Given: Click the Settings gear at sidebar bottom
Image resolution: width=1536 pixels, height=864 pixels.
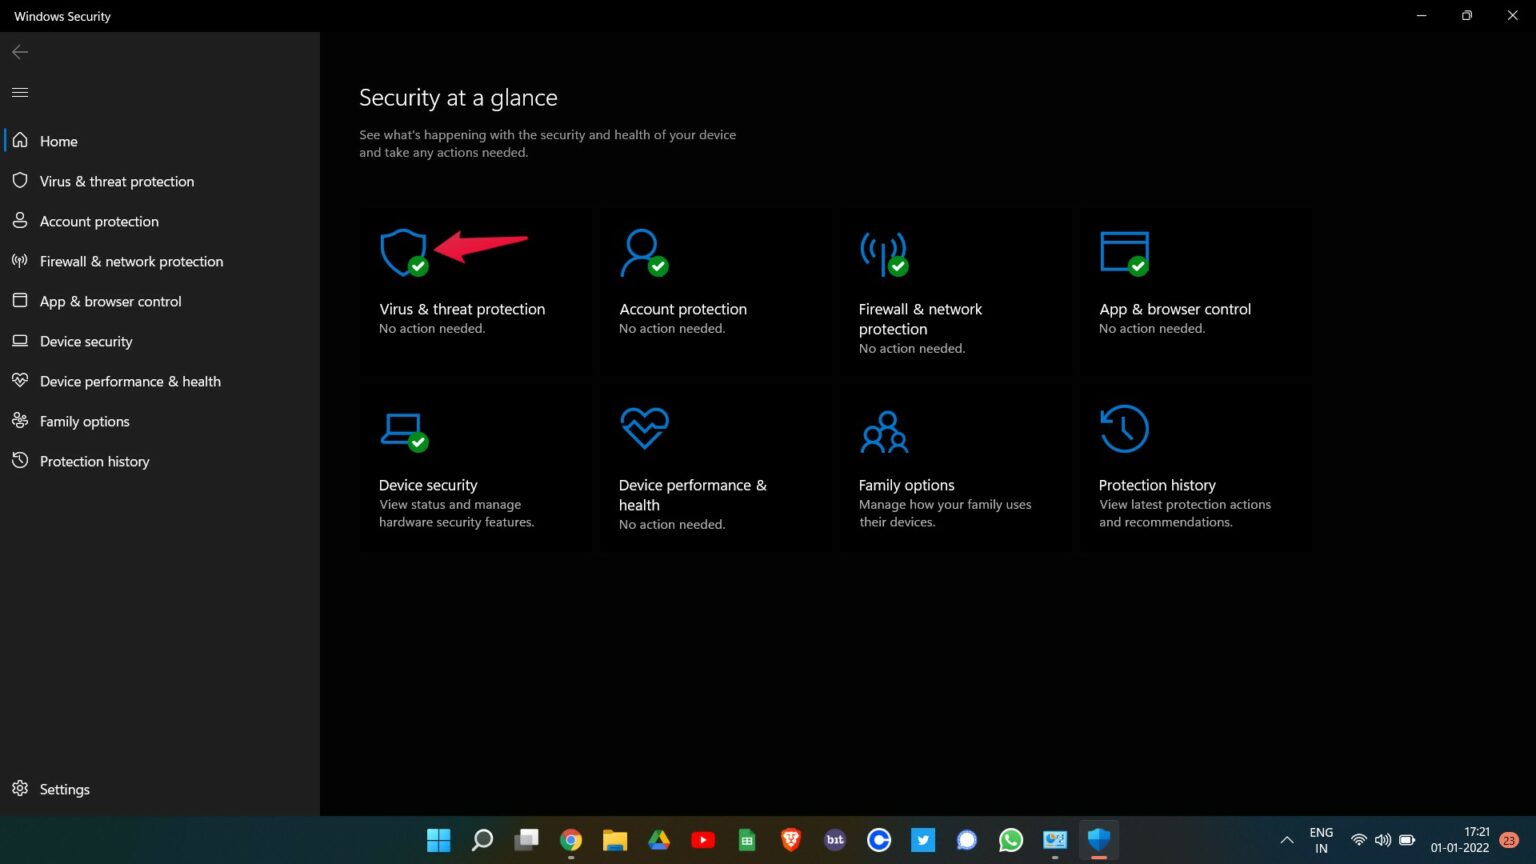Looking at the screenshot, I should [x=21, y=789].
